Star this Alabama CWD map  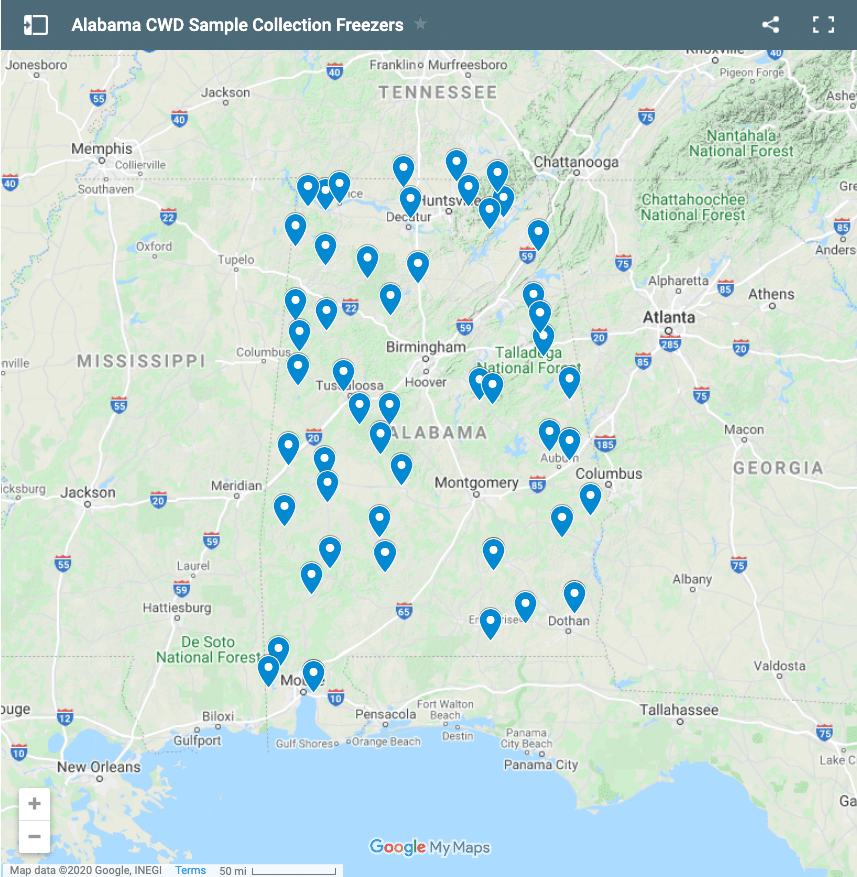(x=421, y=24)
